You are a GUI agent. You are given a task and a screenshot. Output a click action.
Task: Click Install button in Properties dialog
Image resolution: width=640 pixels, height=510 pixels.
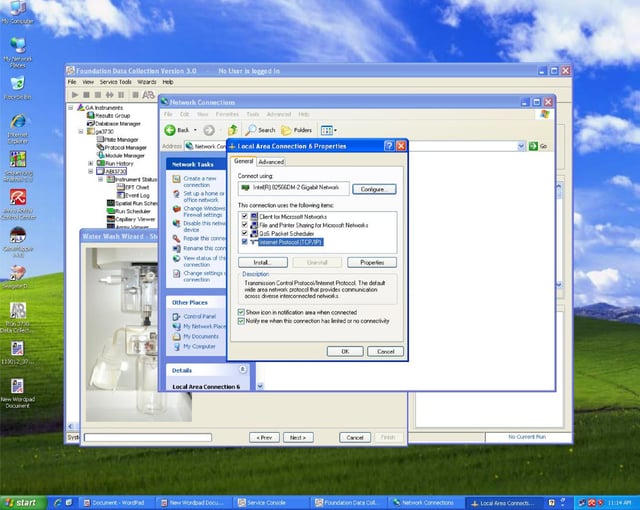click(x=262, y=262)
